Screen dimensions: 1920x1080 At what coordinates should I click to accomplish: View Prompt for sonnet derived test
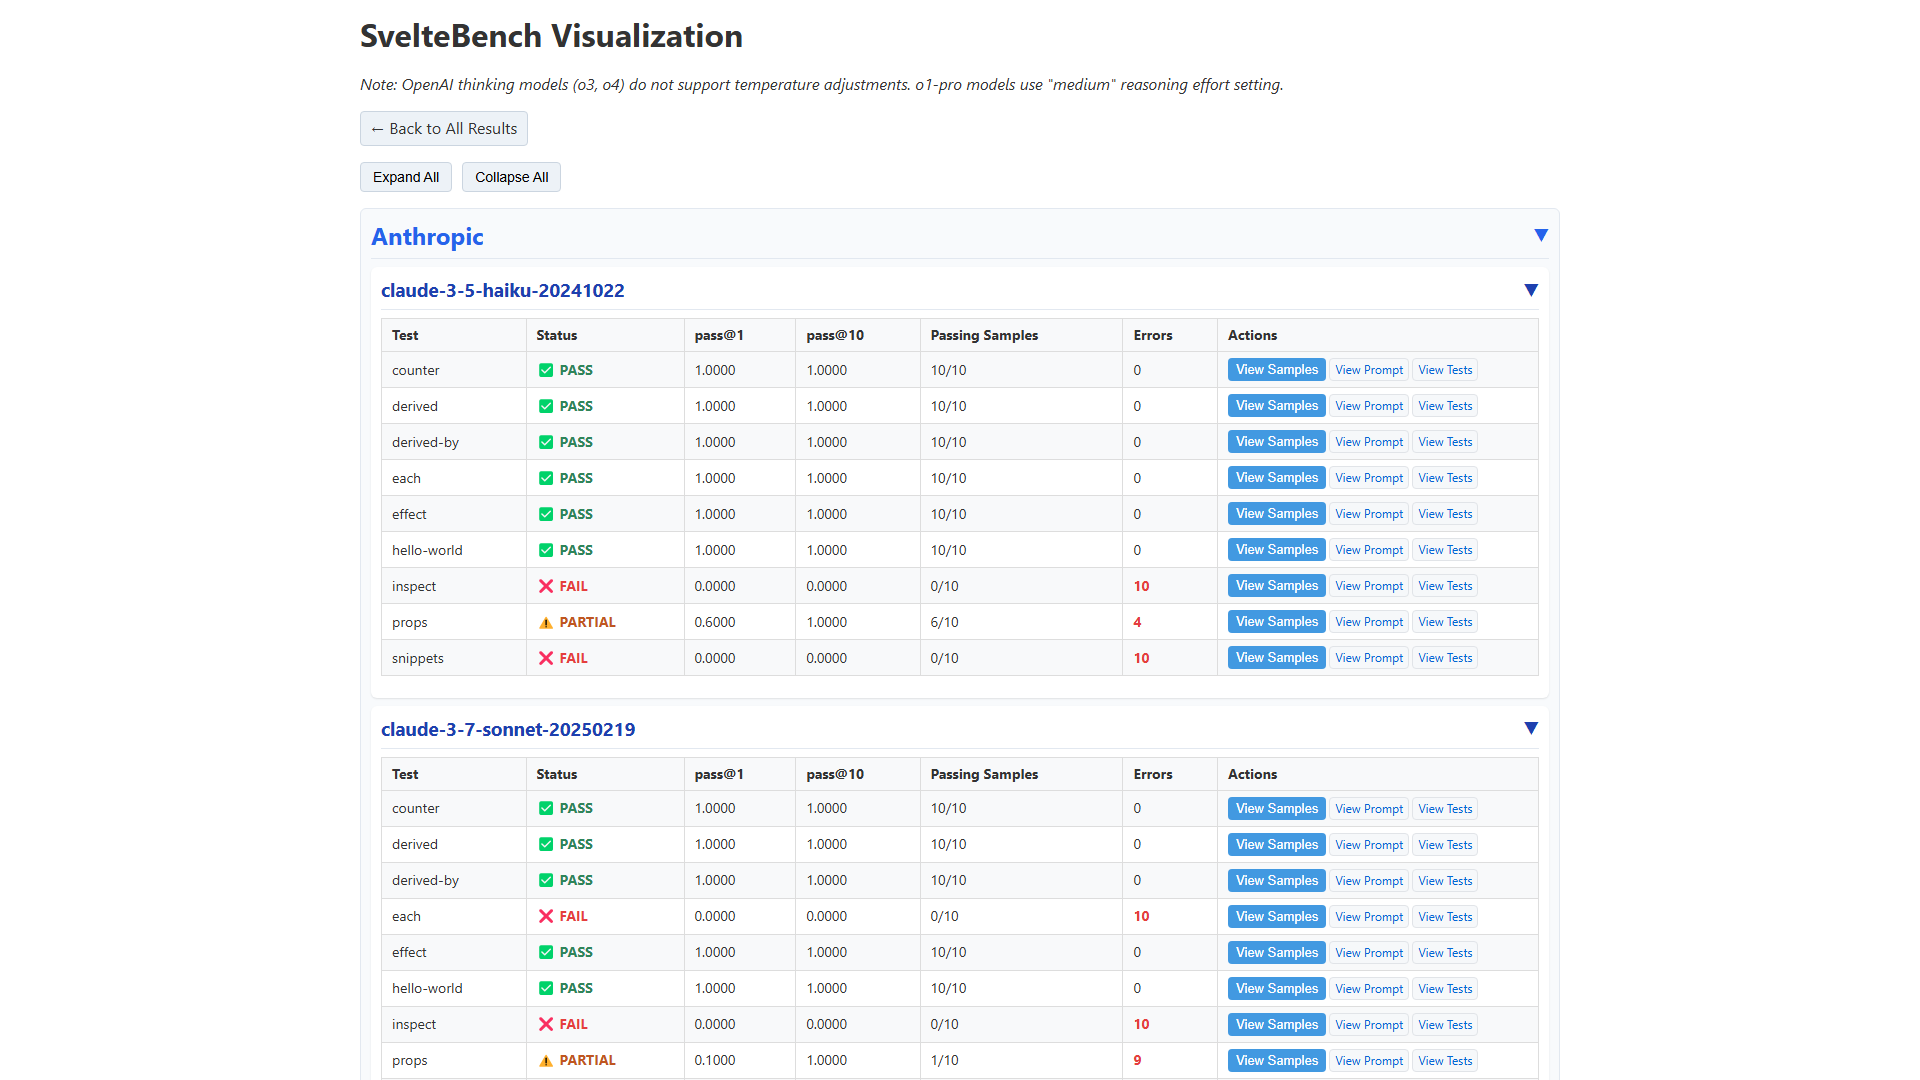click(1368, 845)
